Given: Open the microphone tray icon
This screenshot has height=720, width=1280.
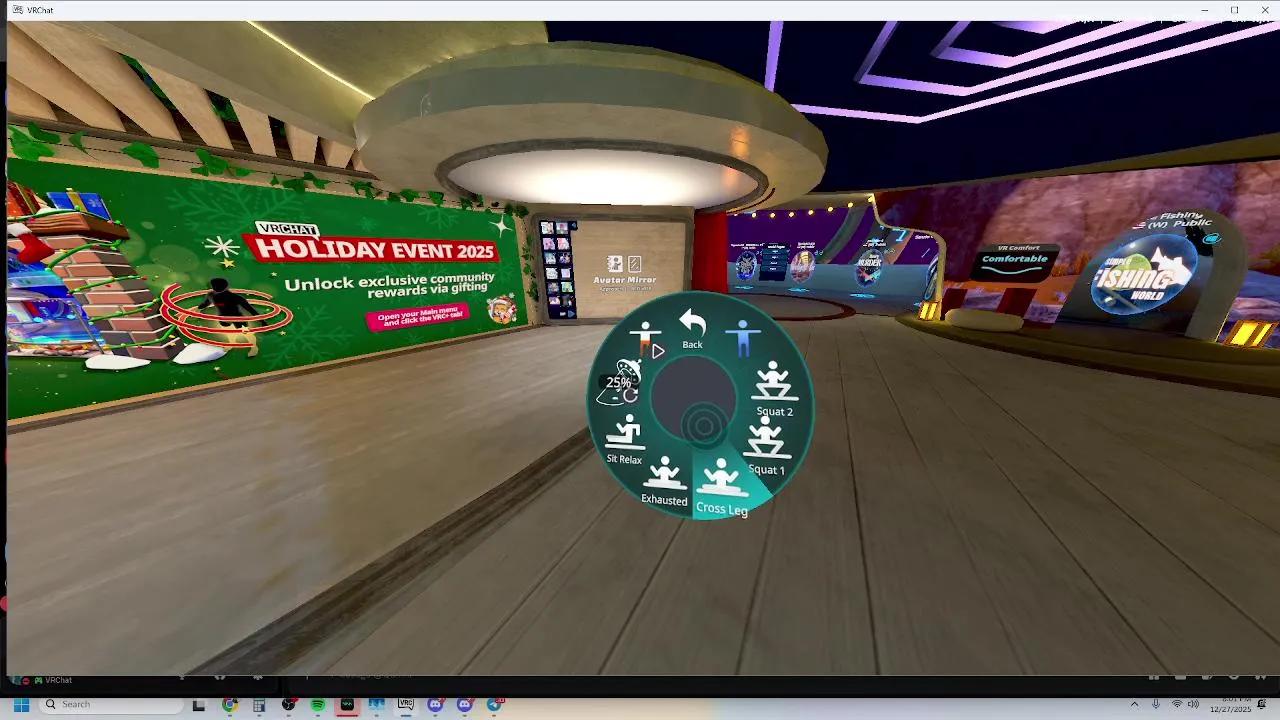Looking at the screenshot, I should point(1156,705).
